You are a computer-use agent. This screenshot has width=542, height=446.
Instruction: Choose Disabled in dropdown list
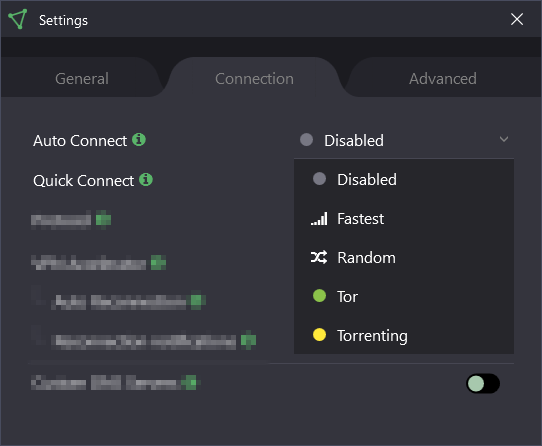404,179
